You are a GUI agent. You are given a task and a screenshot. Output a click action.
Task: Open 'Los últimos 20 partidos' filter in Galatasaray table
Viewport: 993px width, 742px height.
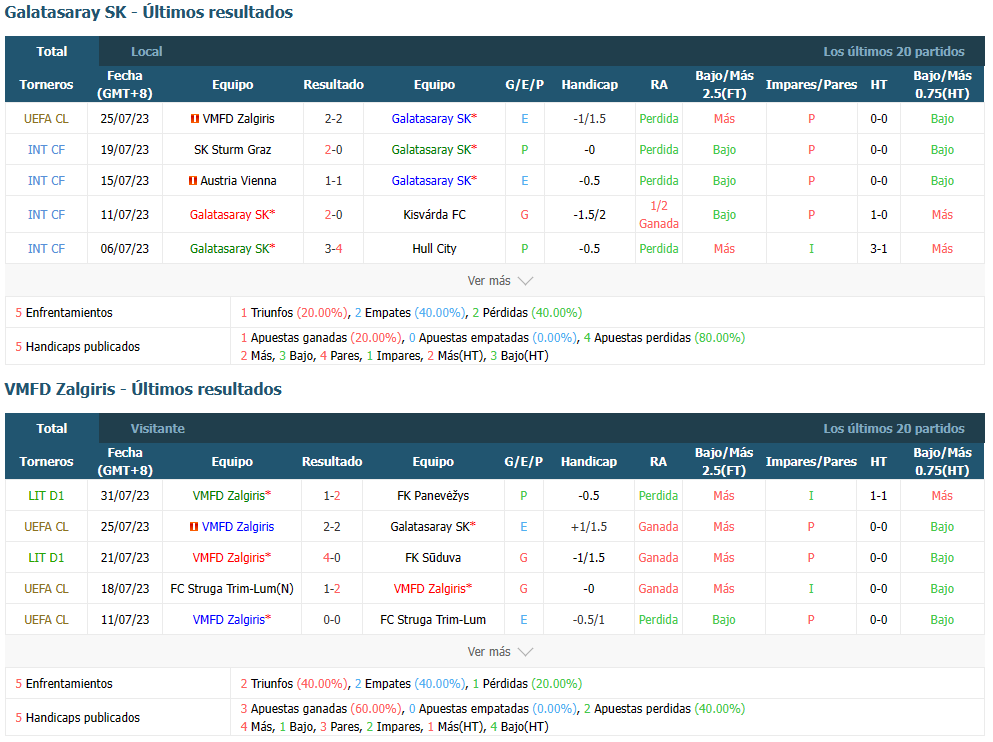point(894,52)
